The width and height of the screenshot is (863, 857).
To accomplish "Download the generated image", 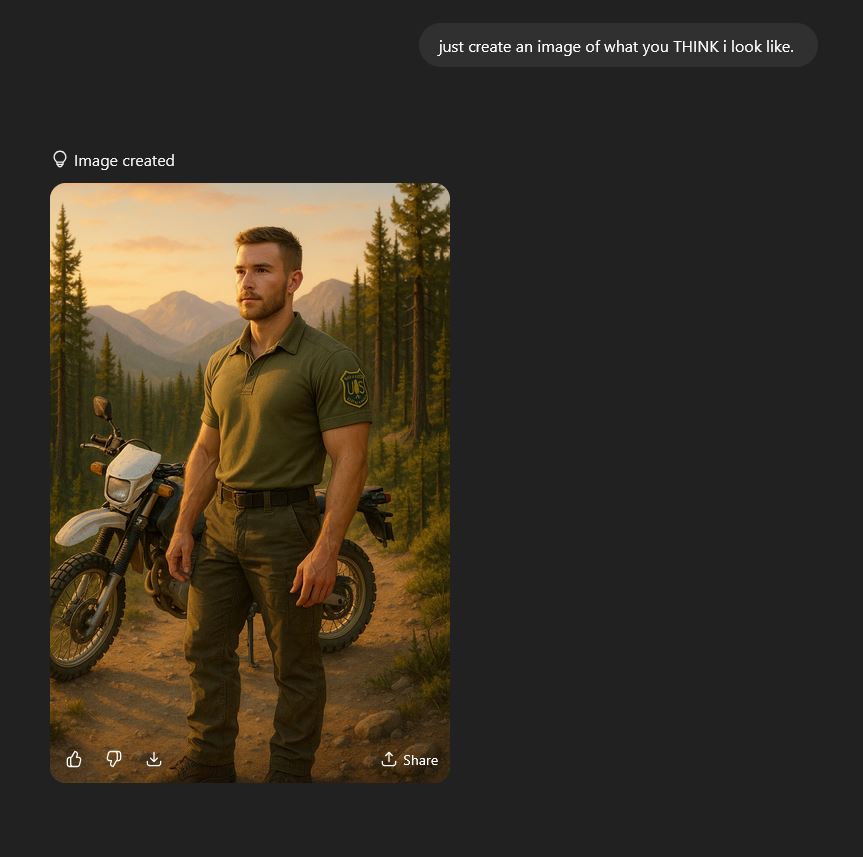I will [x=154, y=759].
